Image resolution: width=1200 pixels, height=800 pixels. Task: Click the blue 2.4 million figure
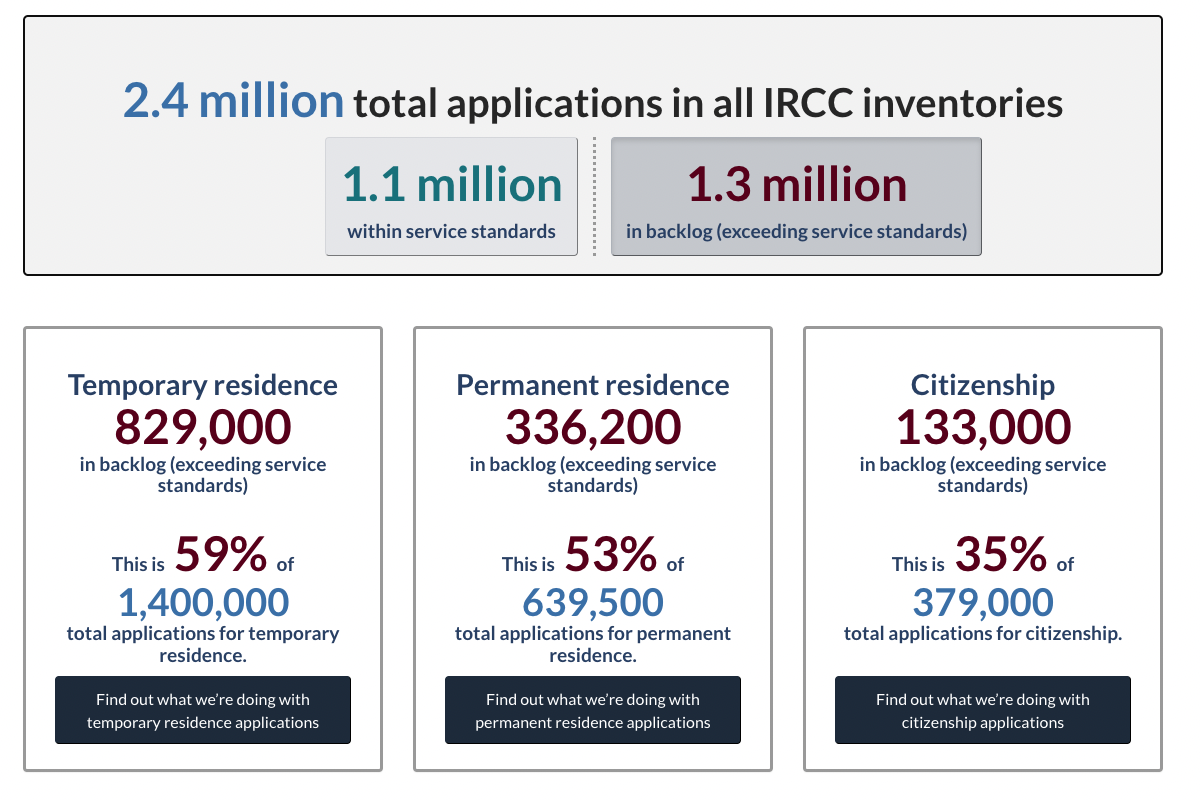(233, 101)
